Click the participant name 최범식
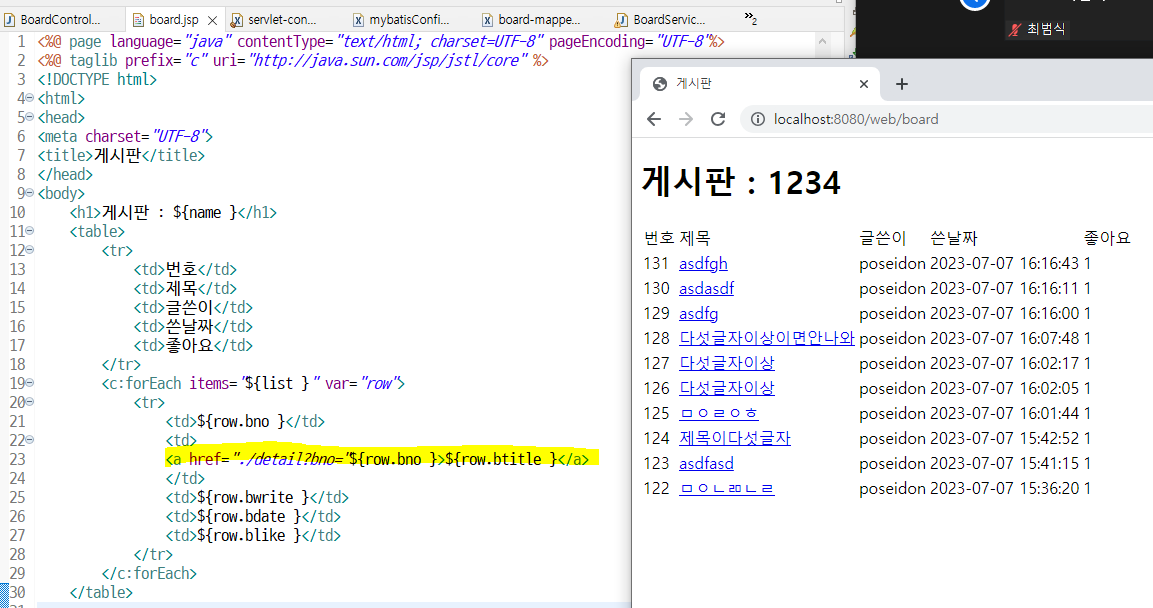 1046,29
